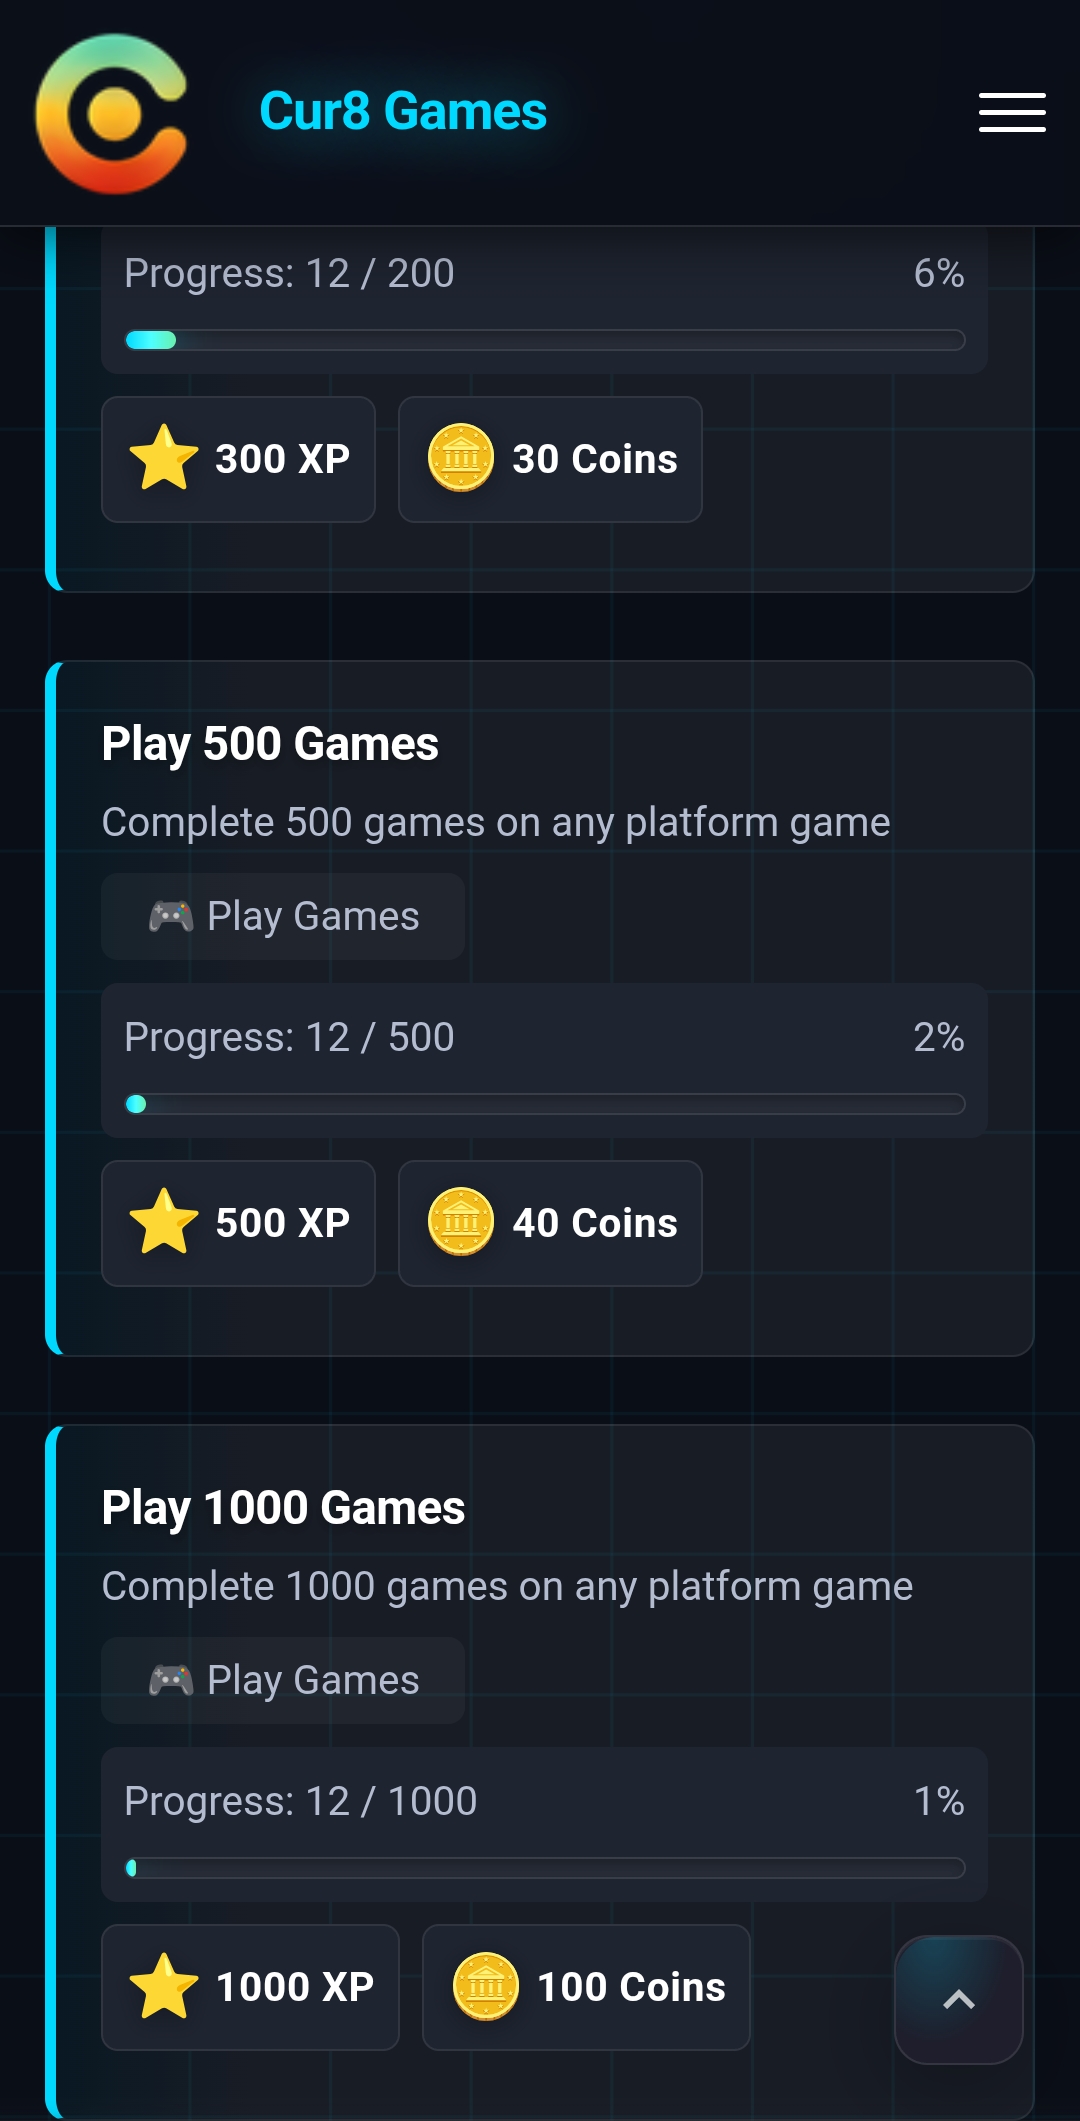Click the star icon beside 300 XP

coord(164,459)
